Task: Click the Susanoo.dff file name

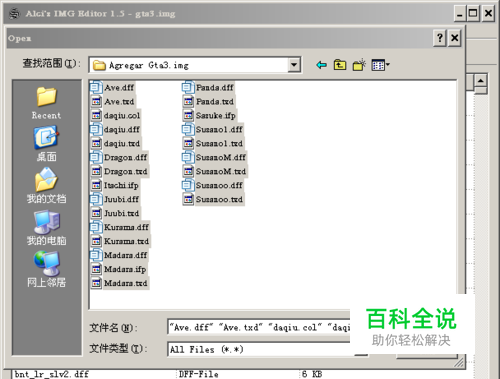Action: (219, 185)
